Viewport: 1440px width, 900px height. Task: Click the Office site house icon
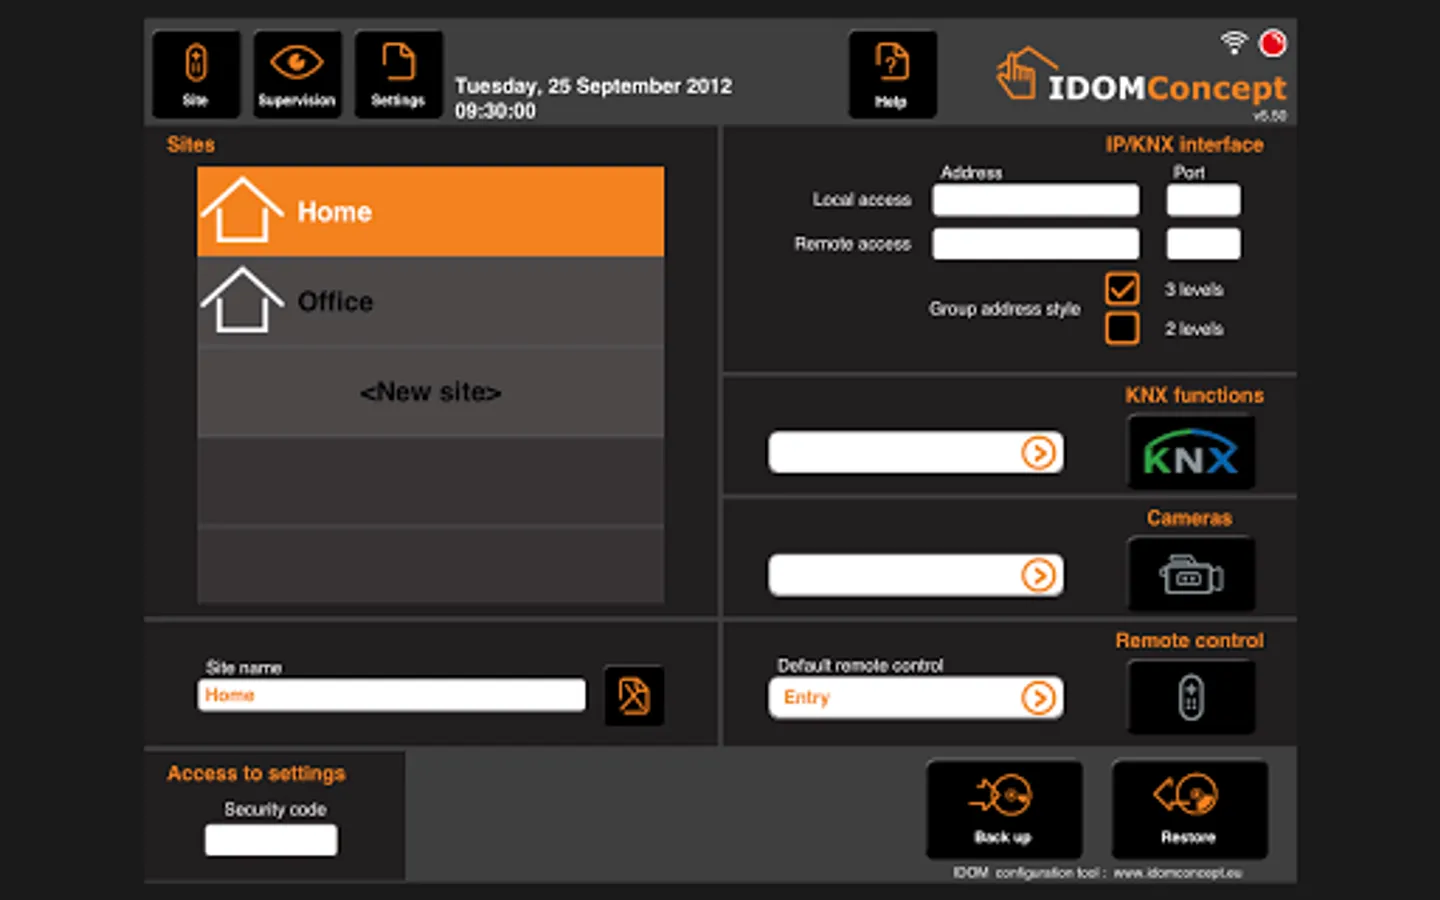(x=242, y=300)
